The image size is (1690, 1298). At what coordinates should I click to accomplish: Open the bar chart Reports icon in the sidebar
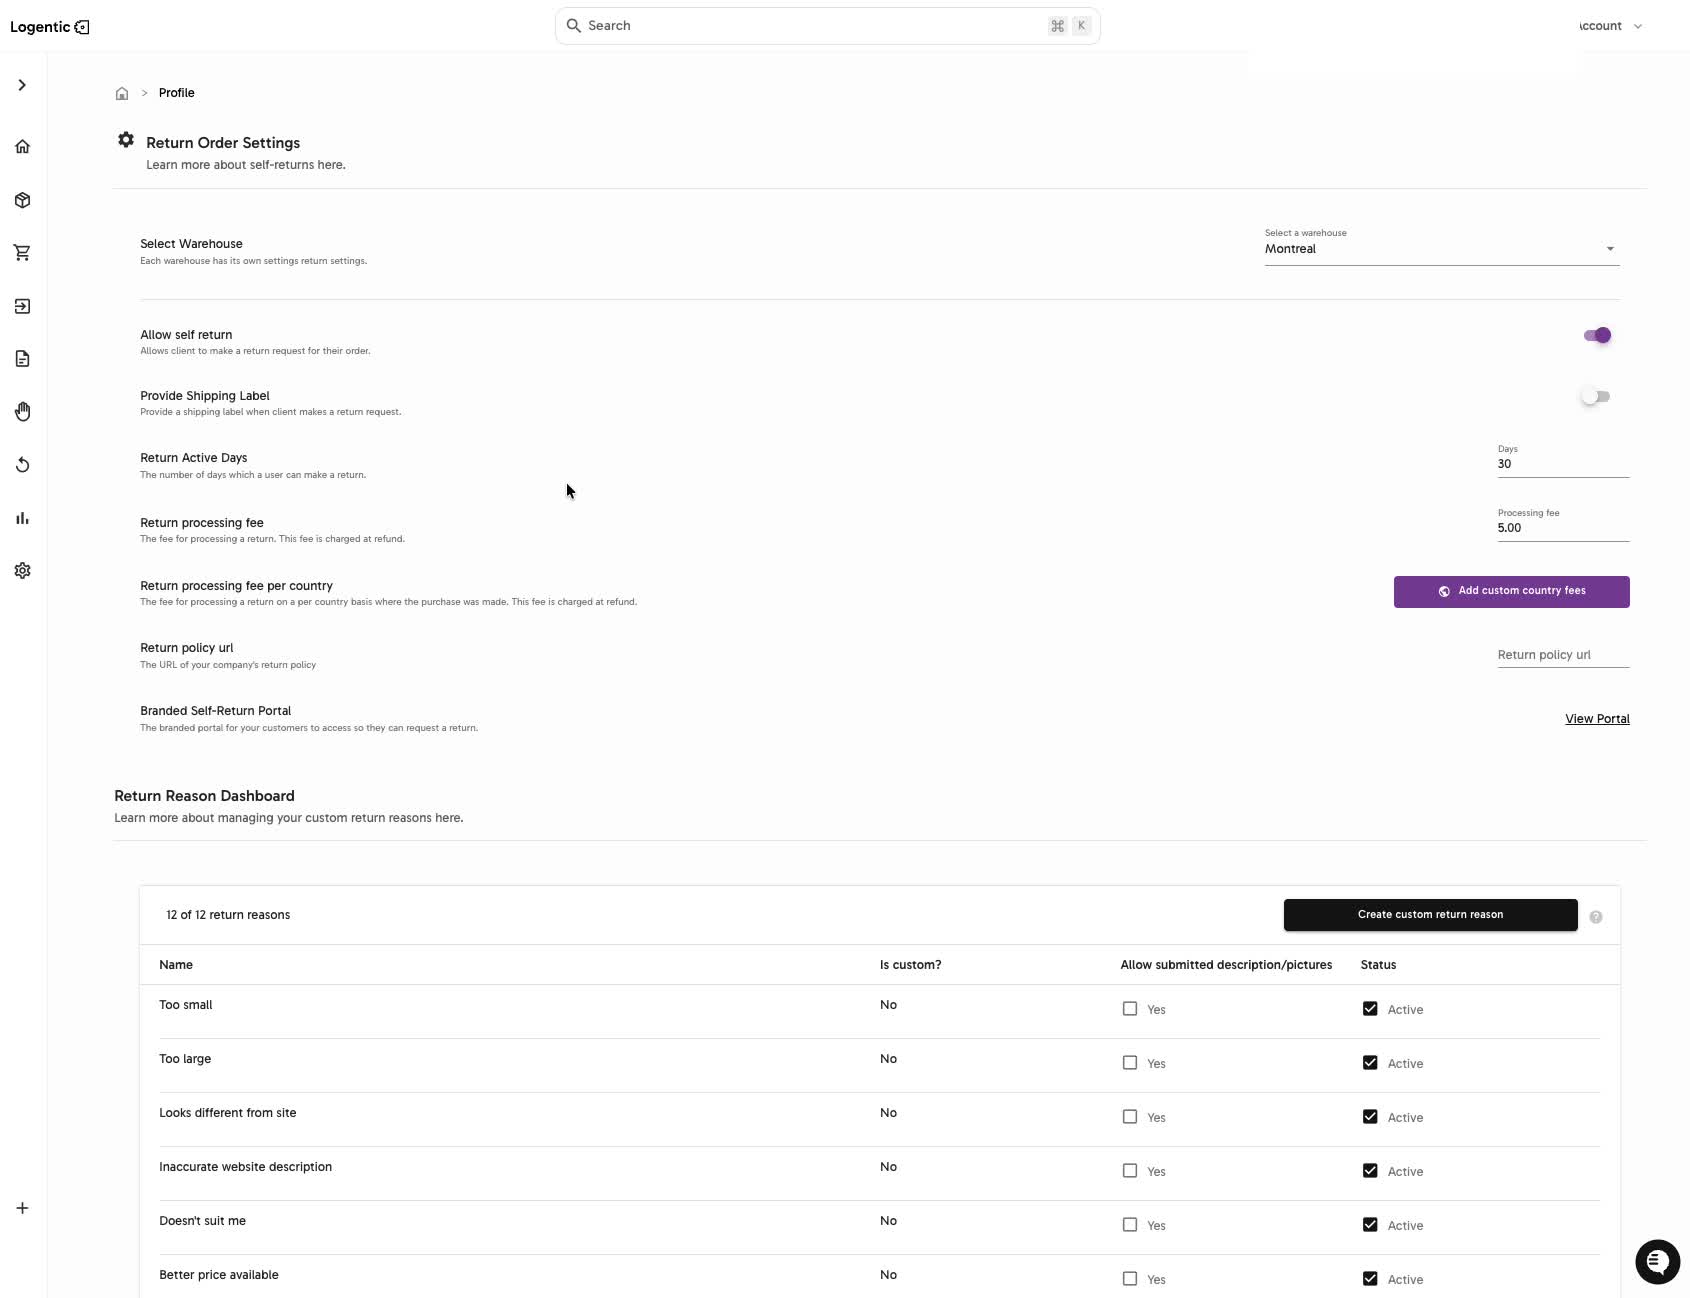point(22,518)
